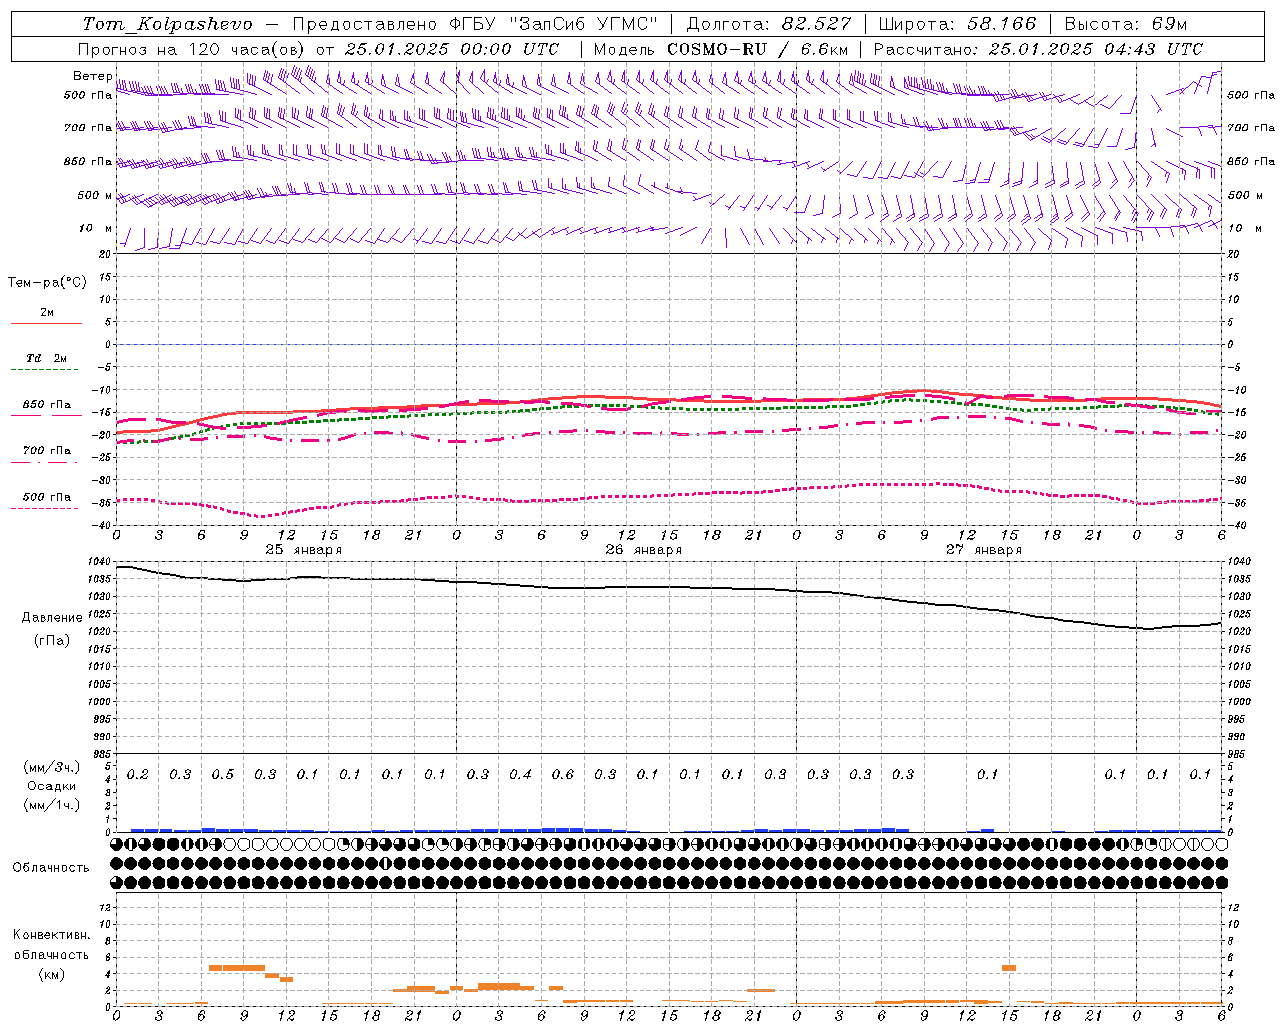Select the text Предоставлено ФГБУ "ЗапСиб УГМС"

[x=475, y=23]
